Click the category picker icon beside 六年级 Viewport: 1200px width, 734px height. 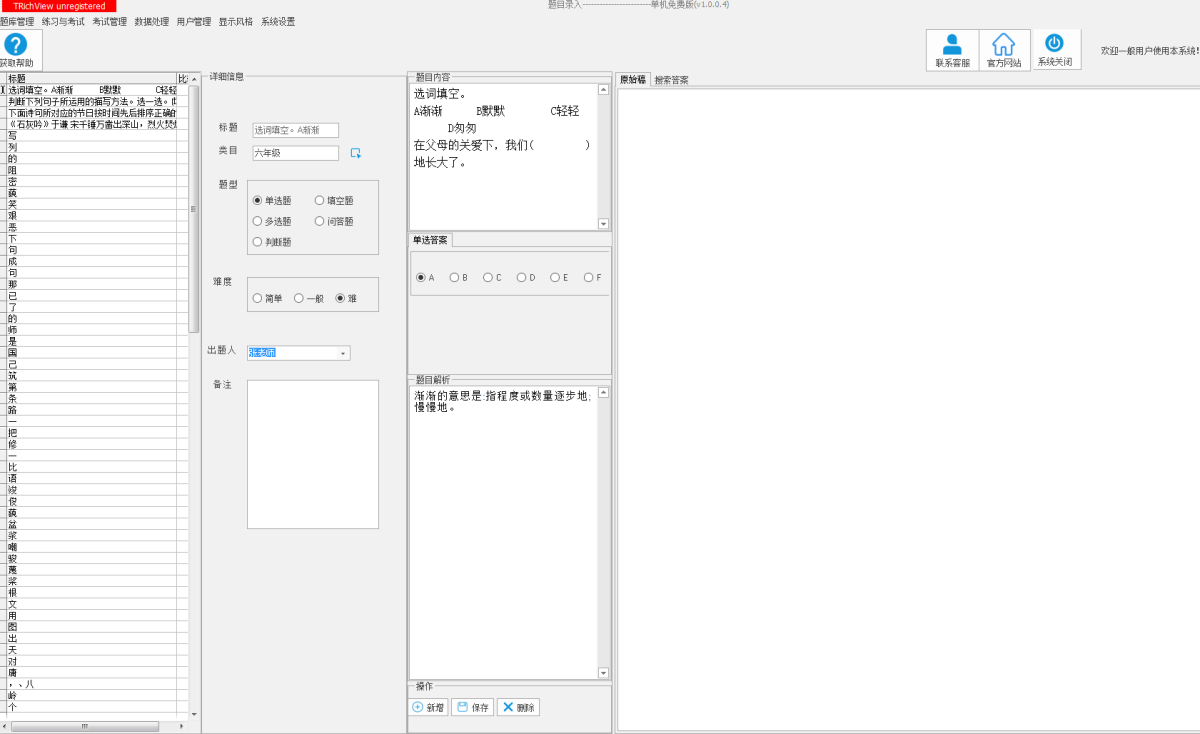355,153
